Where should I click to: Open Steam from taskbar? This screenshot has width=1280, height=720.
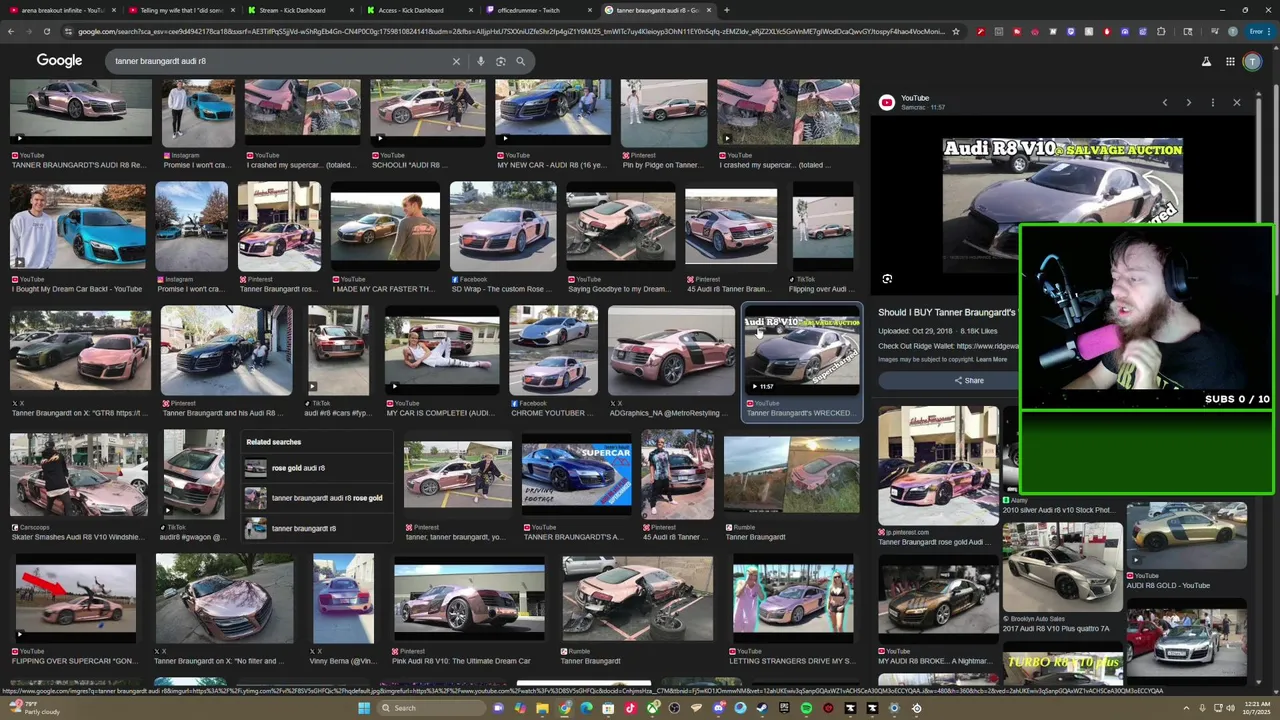762,708
